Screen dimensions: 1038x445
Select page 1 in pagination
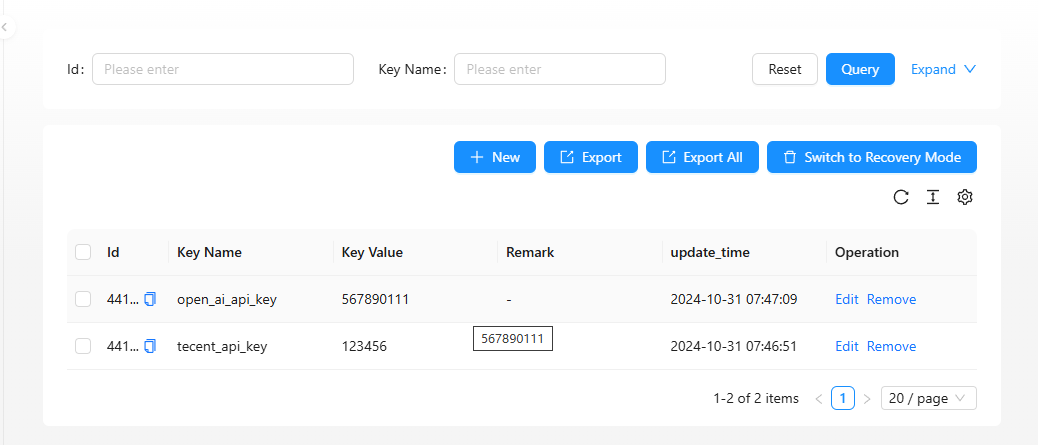[x=843, y=398]
